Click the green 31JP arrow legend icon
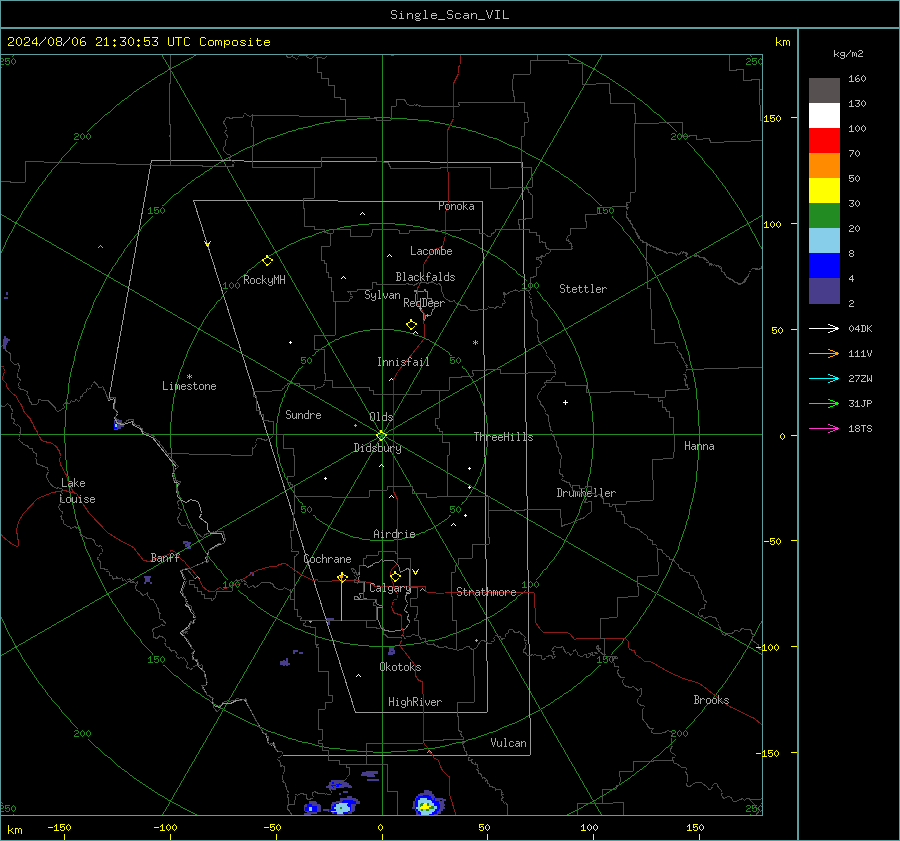This screenshot has width=900, height=841. pyautogui.click(x=824, y=404)
